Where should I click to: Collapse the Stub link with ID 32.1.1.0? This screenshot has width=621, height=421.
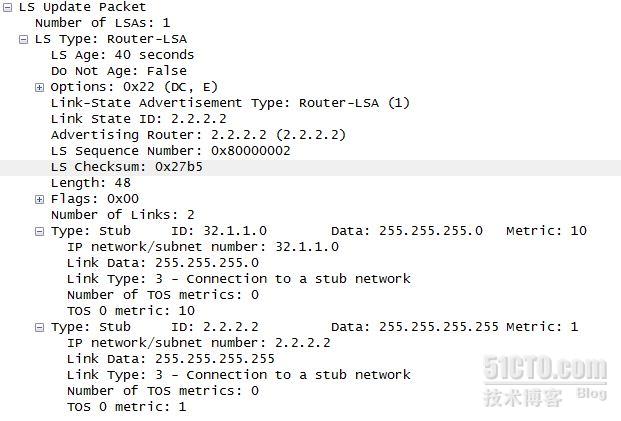point(40,231)
